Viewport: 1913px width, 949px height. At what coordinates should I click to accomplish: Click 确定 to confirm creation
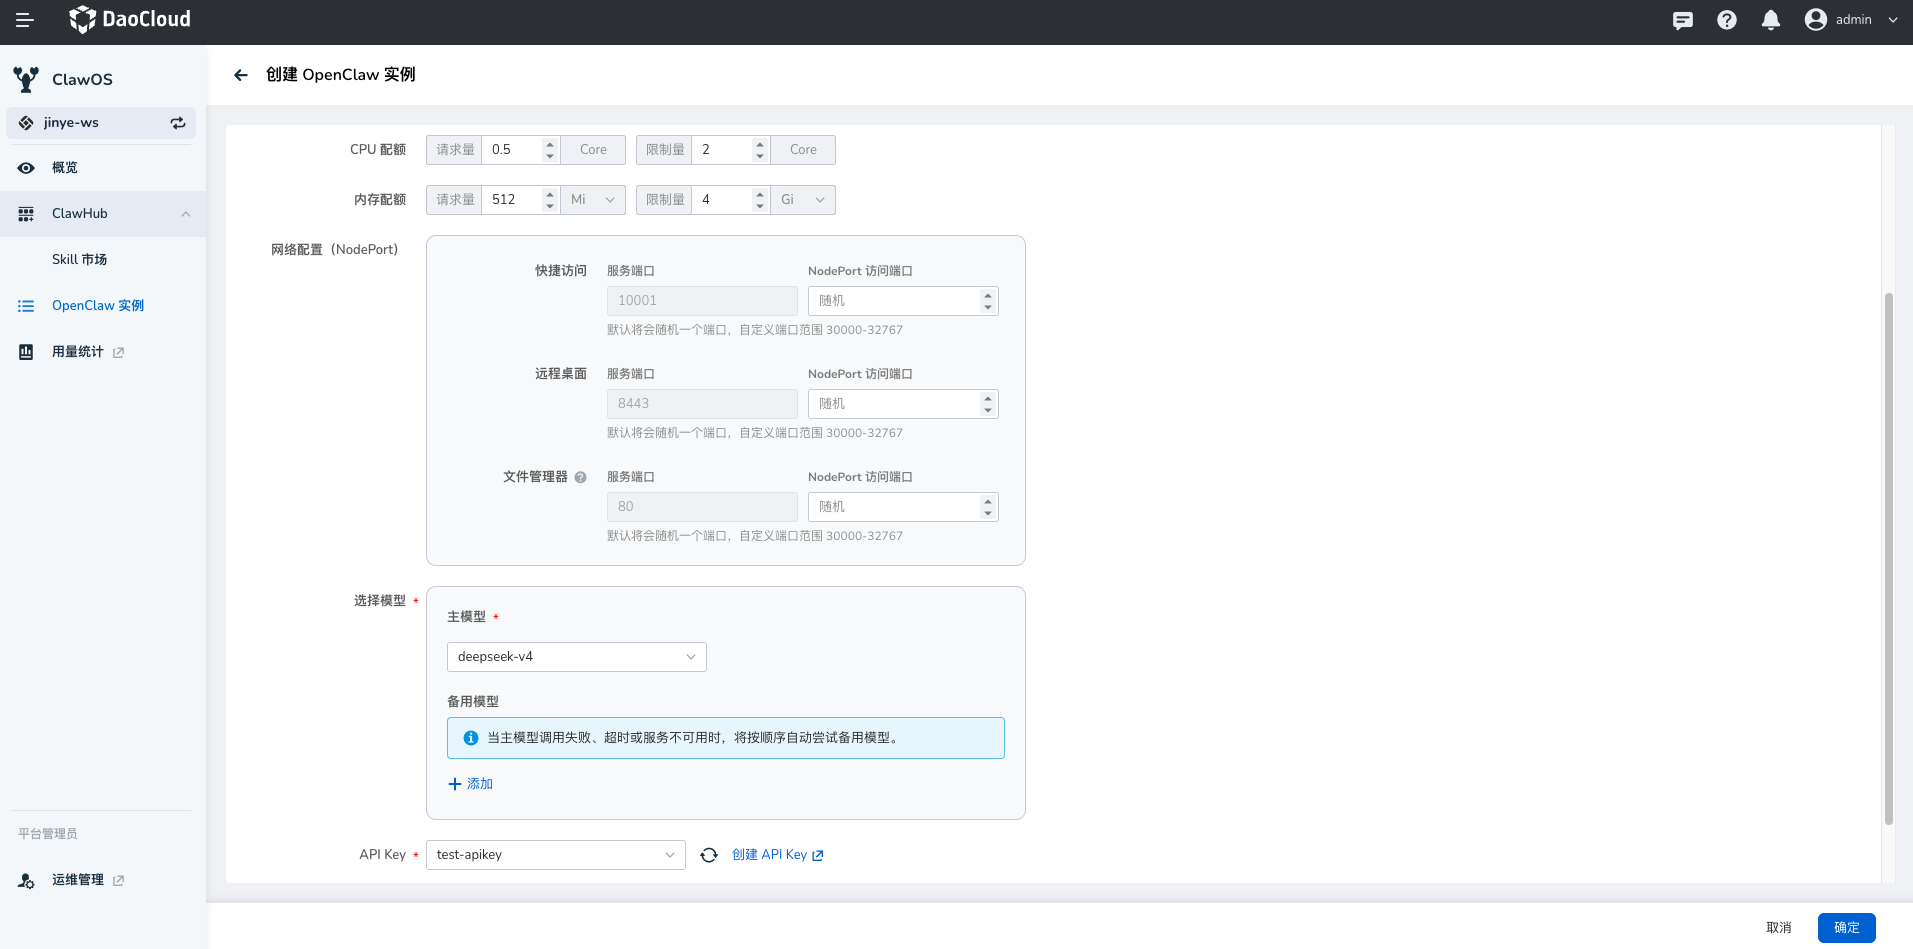1847,928
